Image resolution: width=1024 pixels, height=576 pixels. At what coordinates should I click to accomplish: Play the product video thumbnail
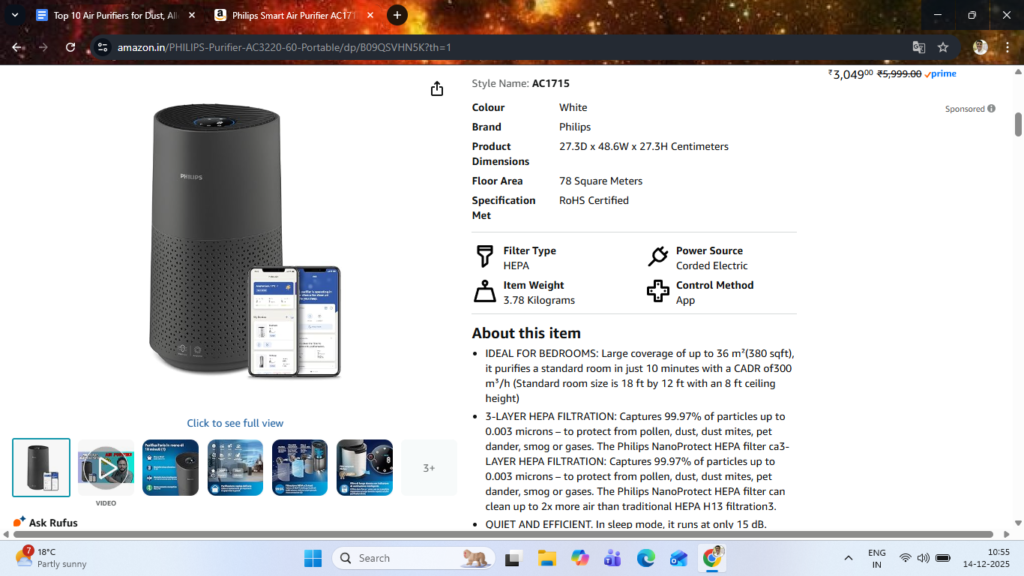(x=106, y=468)
